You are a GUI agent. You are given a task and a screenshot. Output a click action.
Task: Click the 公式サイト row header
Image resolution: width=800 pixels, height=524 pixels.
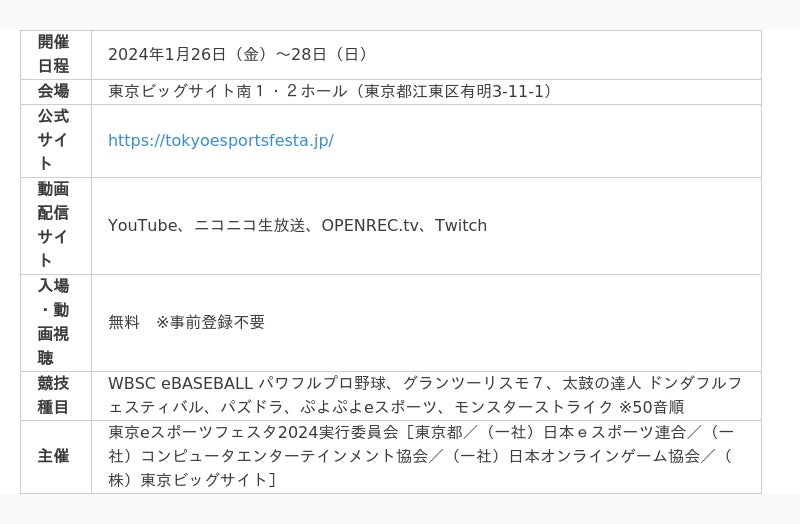(x=54, y=141)
